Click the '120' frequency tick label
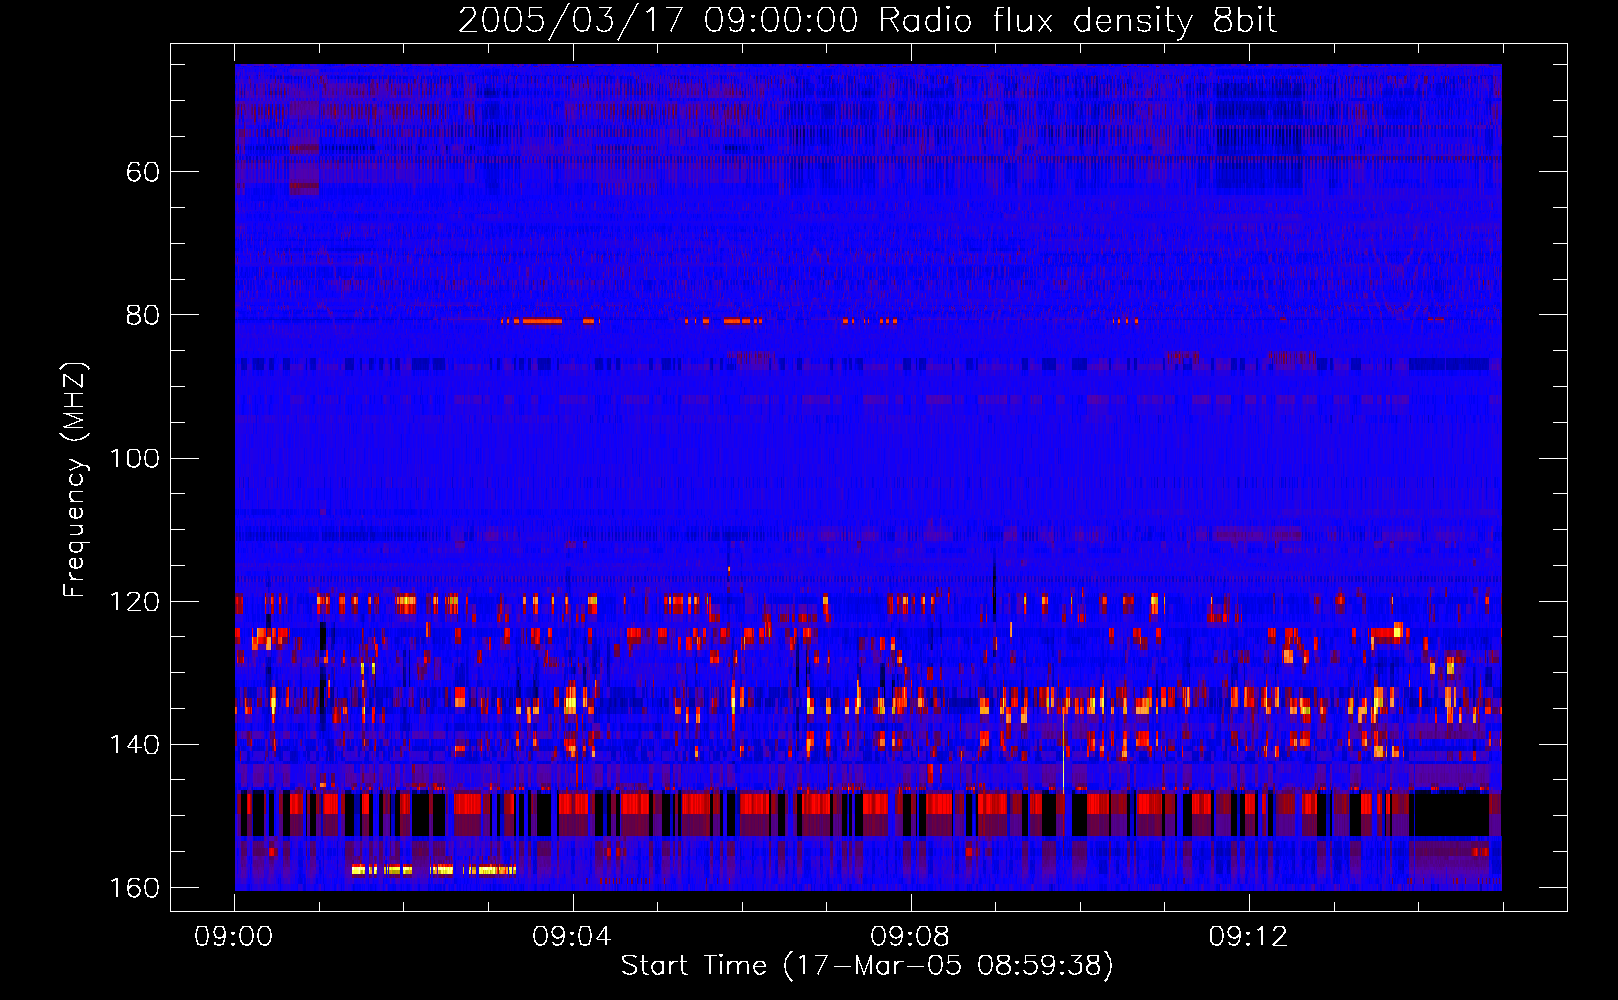This screenshot has height=1000, width=1618. point(134,601)
